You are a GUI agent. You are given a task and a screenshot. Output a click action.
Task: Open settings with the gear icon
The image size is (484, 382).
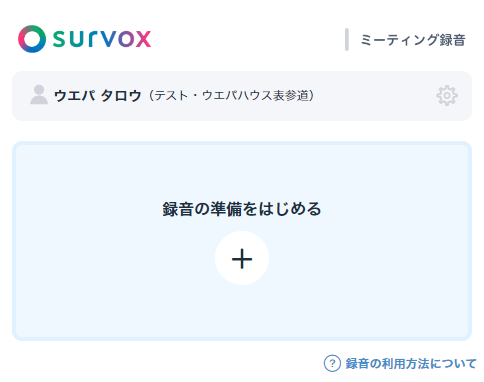pos(447,96)
